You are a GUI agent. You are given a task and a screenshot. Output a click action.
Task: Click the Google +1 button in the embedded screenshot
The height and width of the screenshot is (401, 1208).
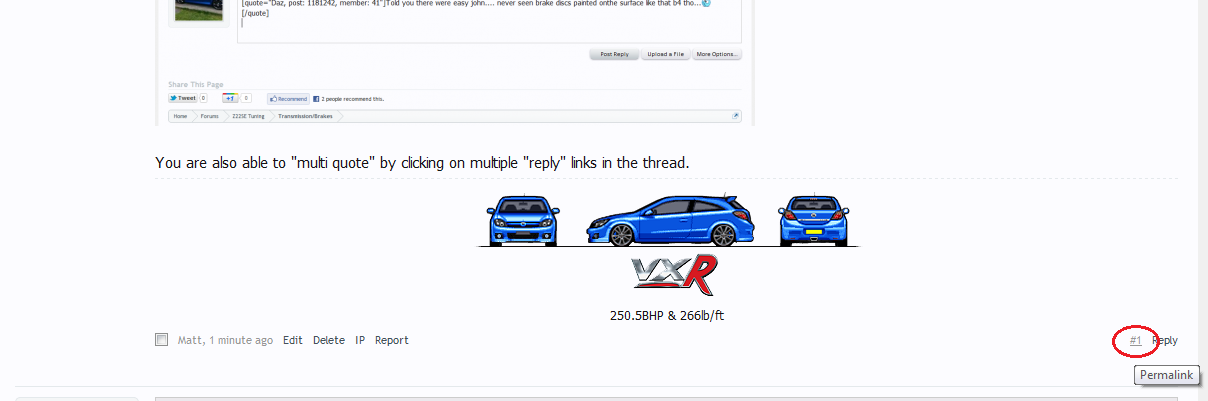coord(231,99)
